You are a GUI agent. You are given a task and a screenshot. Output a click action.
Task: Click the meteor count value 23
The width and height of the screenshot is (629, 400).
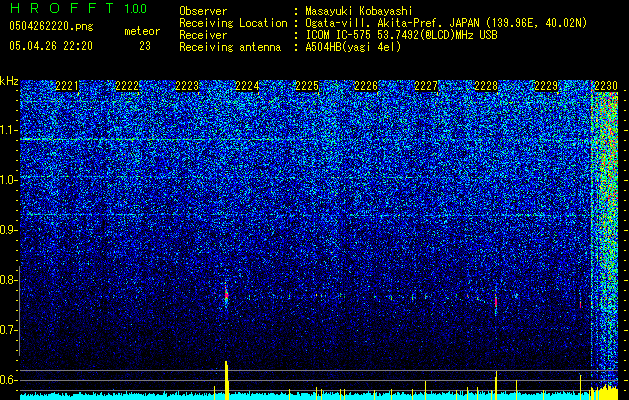pyautogui.click(x=145, y=46)
